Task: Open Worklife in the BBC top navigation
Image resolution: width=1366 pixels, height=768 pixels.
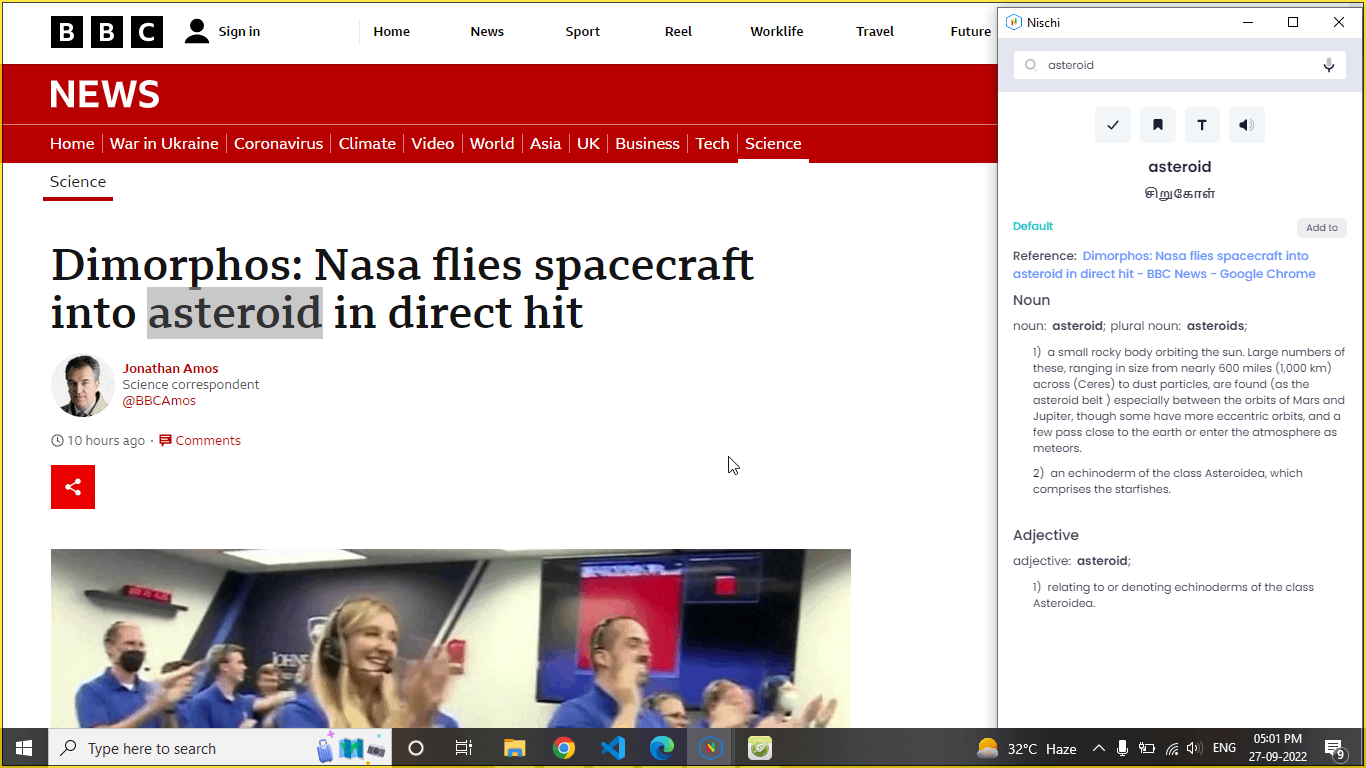Action: (777, 32)
